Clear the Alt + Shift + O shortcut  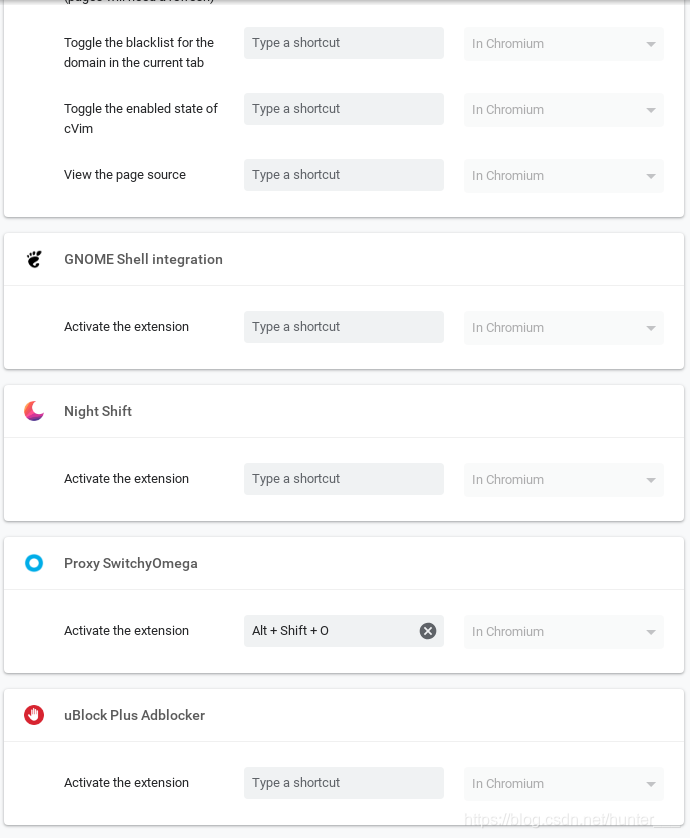[428, 631]
